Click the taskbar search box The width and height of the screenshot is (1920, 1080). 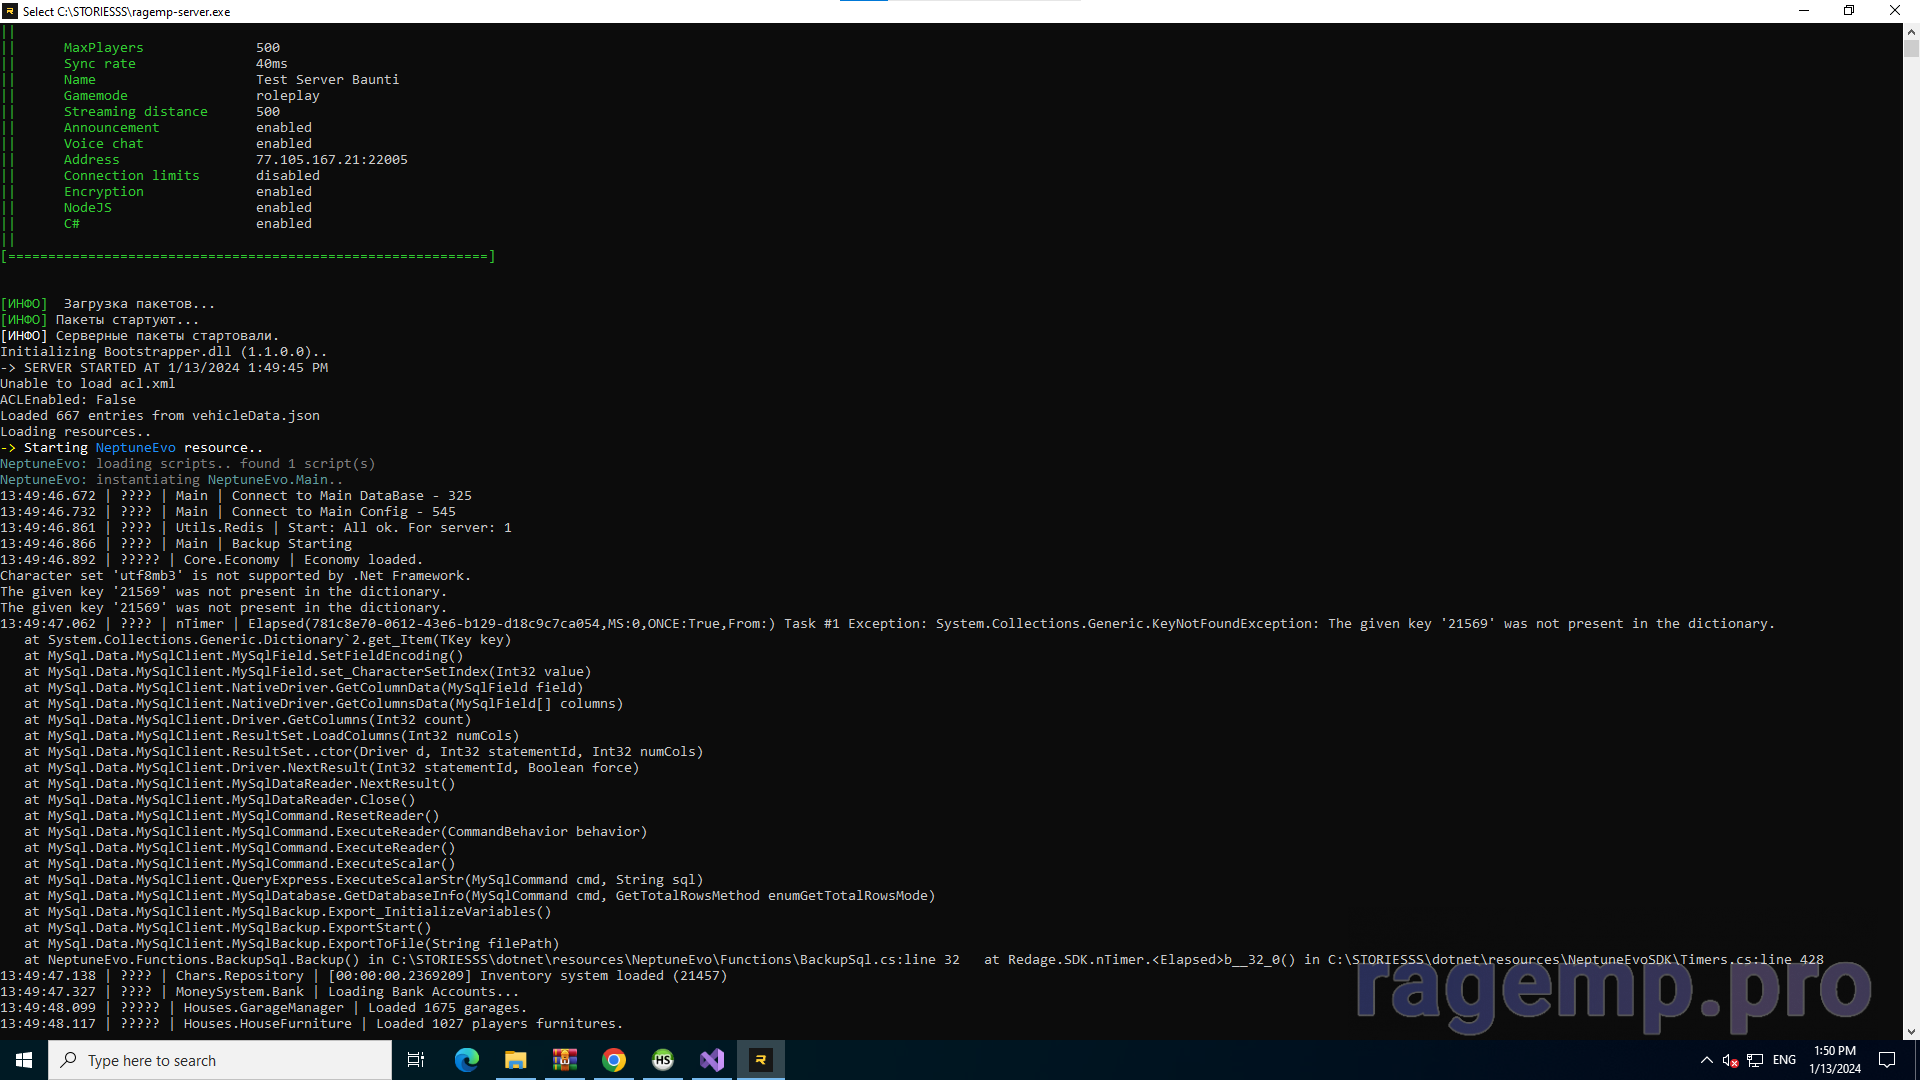point(220,1060)
